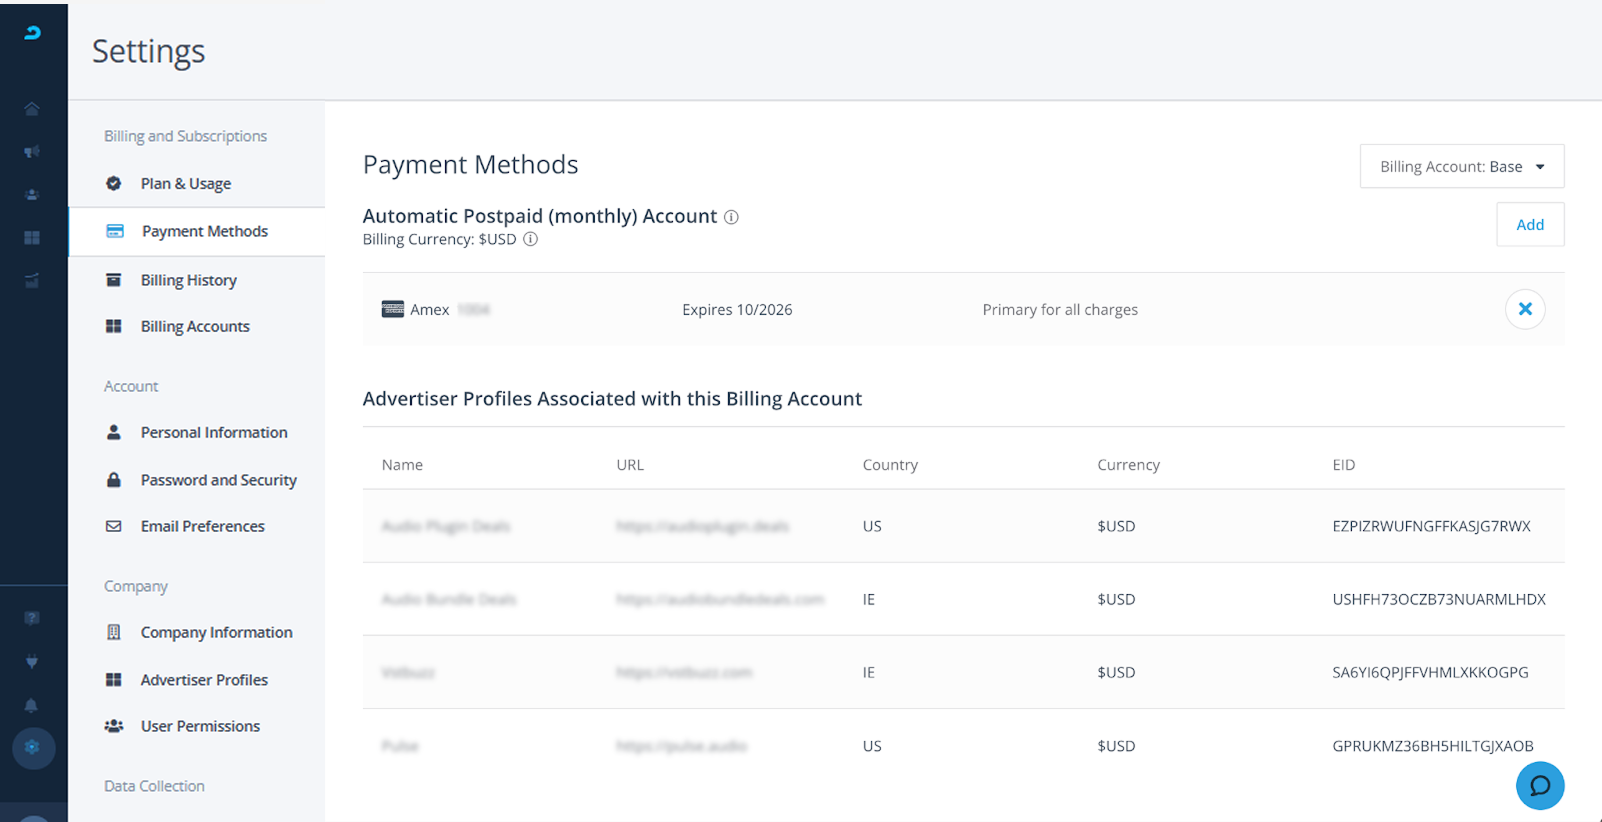Open Company Information page
This screenshot has width=1602, height=822.
click(216, 633)
